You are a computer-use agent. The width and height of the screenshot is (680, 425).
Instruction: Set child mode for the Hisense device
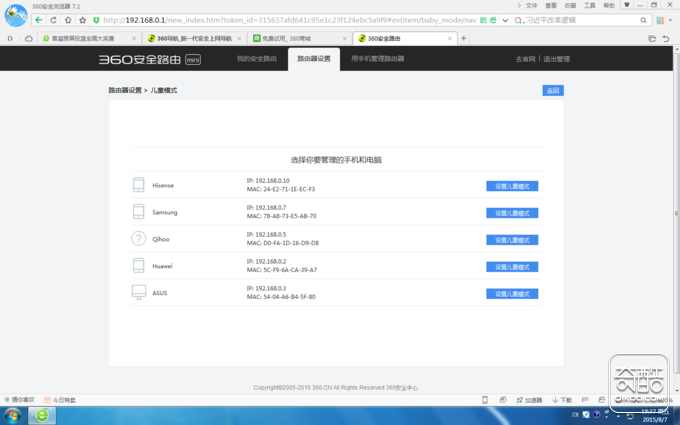tap(512, 186)
